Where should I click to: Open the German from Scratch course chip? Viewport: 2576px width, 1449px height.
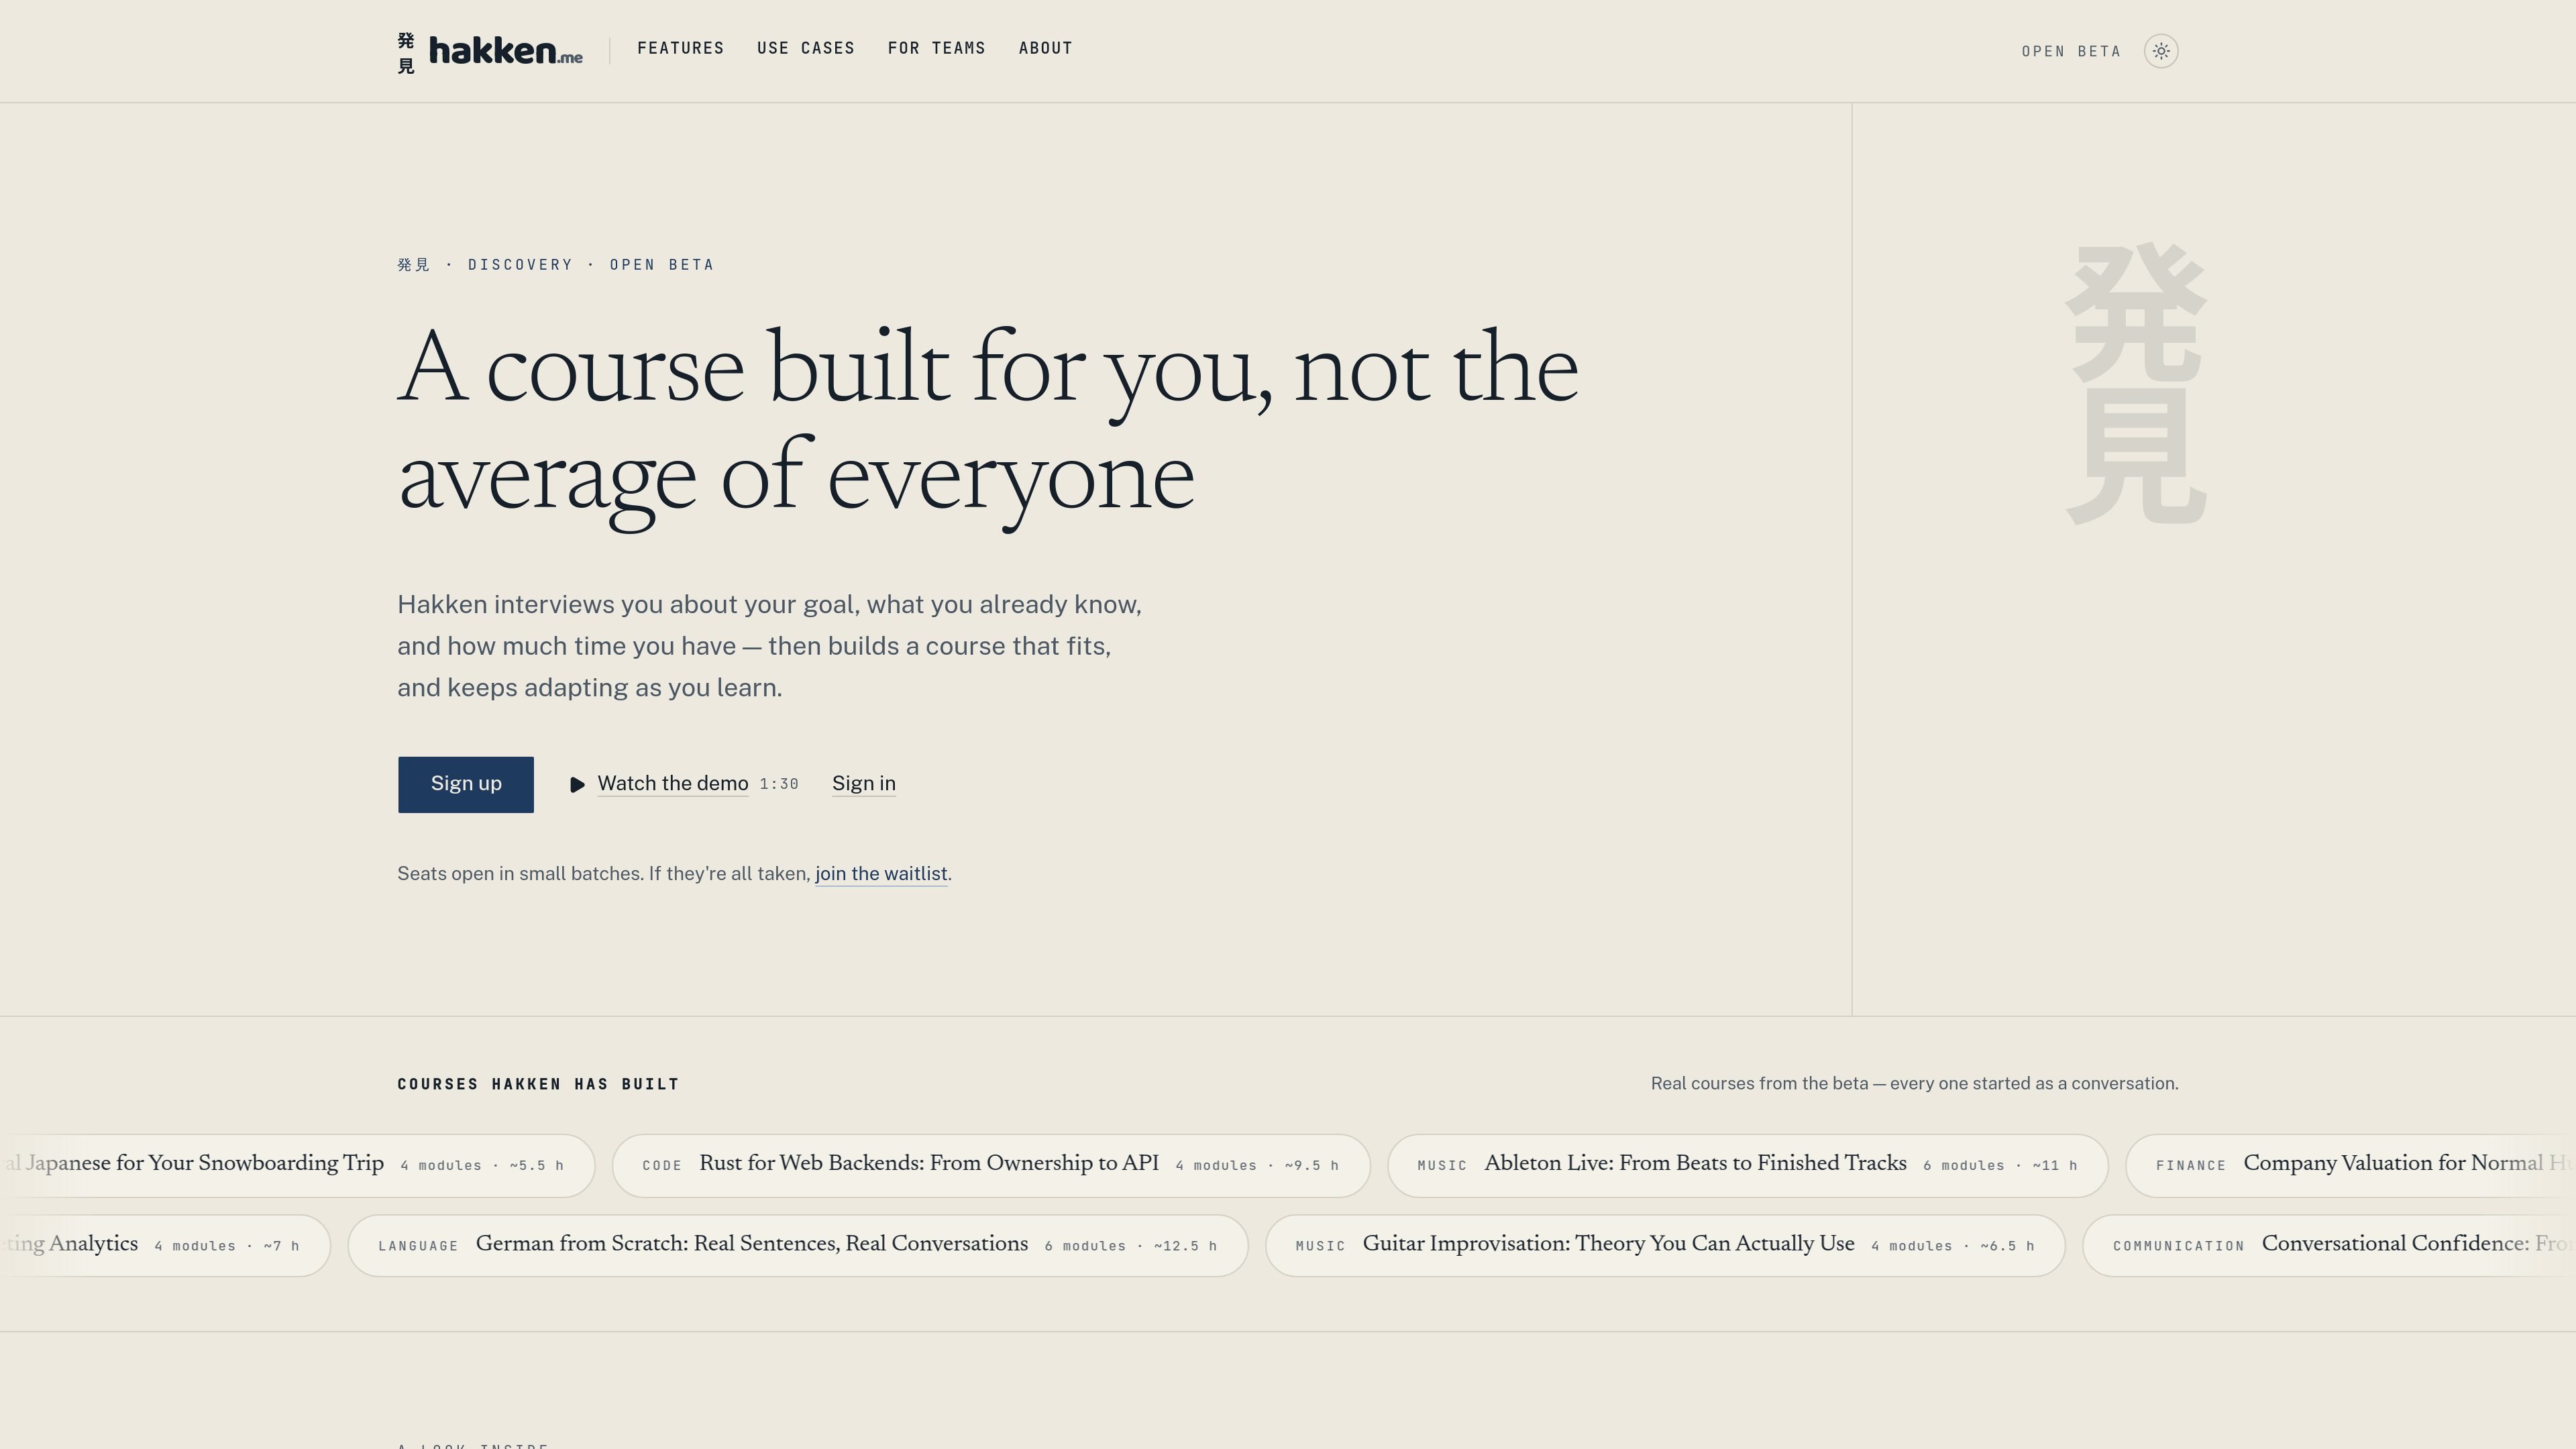click(x=798, y=1246)
